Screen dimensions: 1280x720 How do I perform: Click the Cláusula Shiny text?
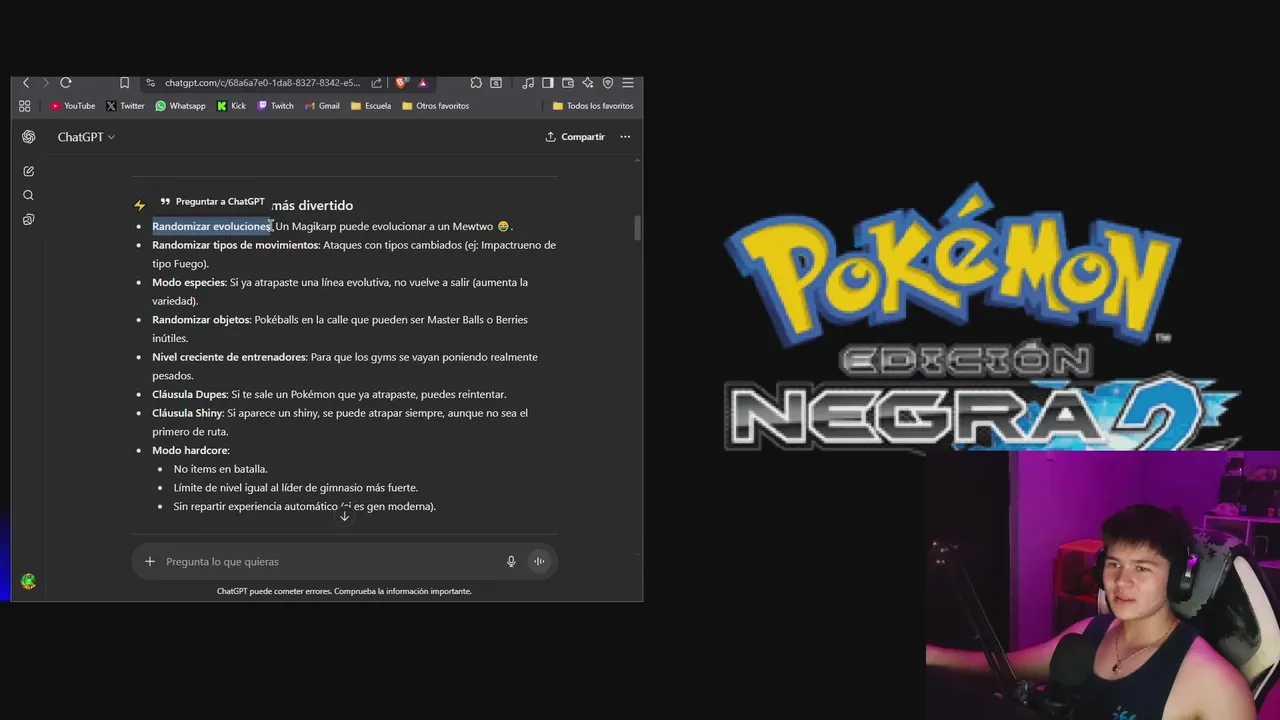click(x=187, y=413)
